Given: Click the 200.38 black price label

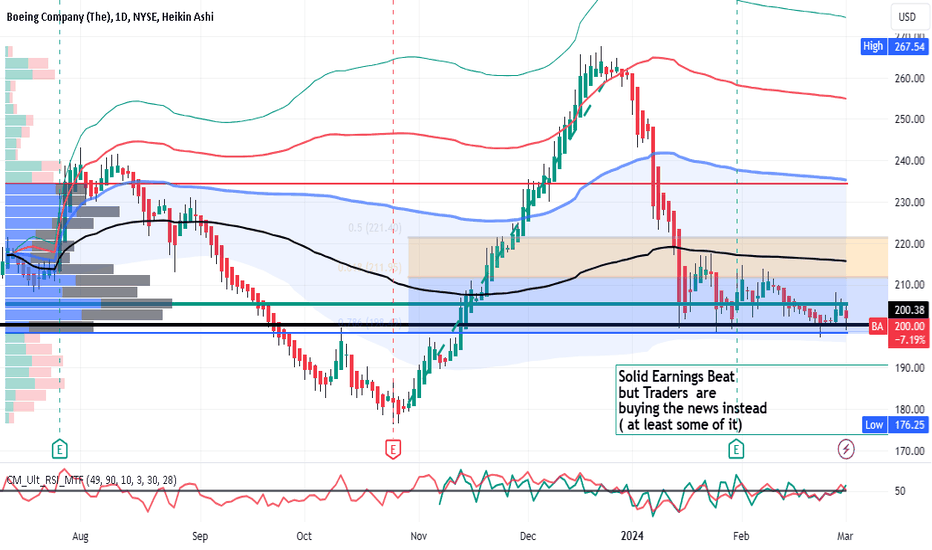Looking at the screenshot, I should pos(909,310).
